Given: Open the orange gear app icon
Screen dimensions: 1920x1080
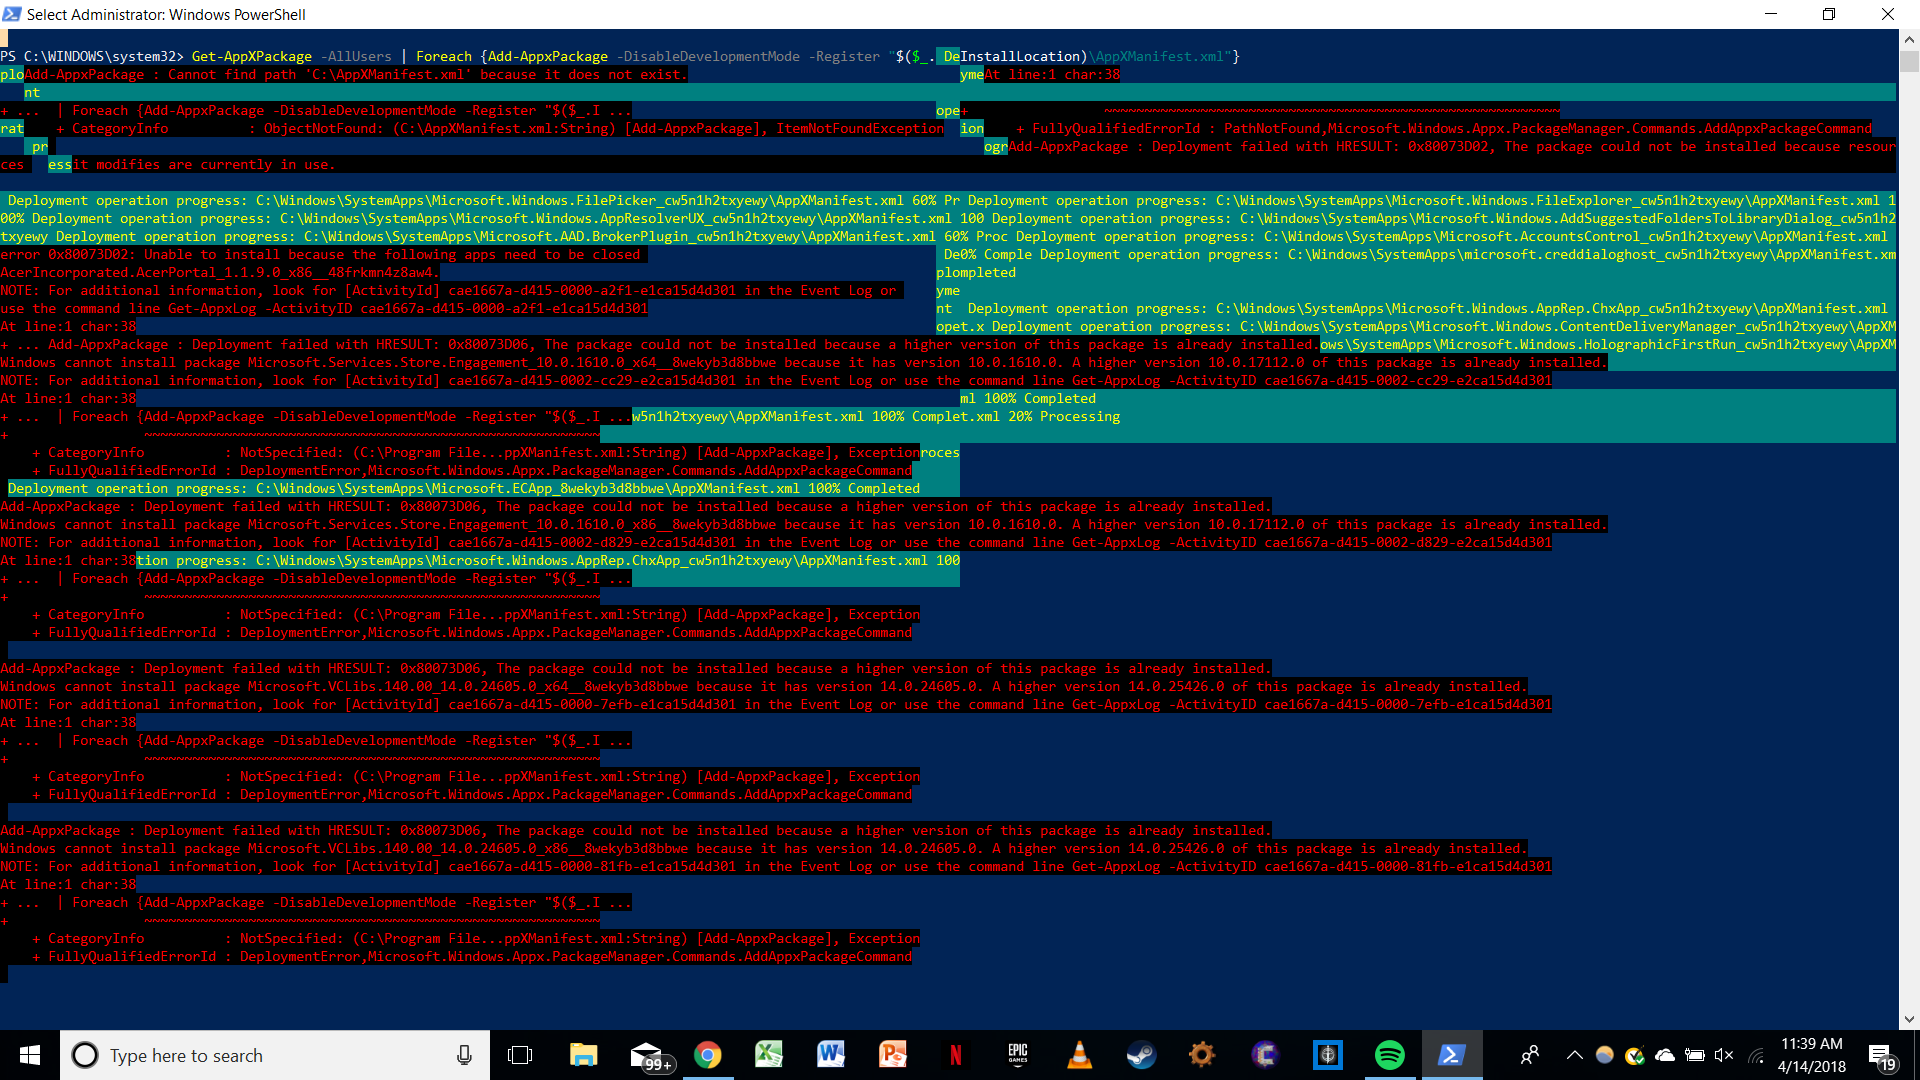Looking at the screenshot, I should (x=1202, y=1055).
